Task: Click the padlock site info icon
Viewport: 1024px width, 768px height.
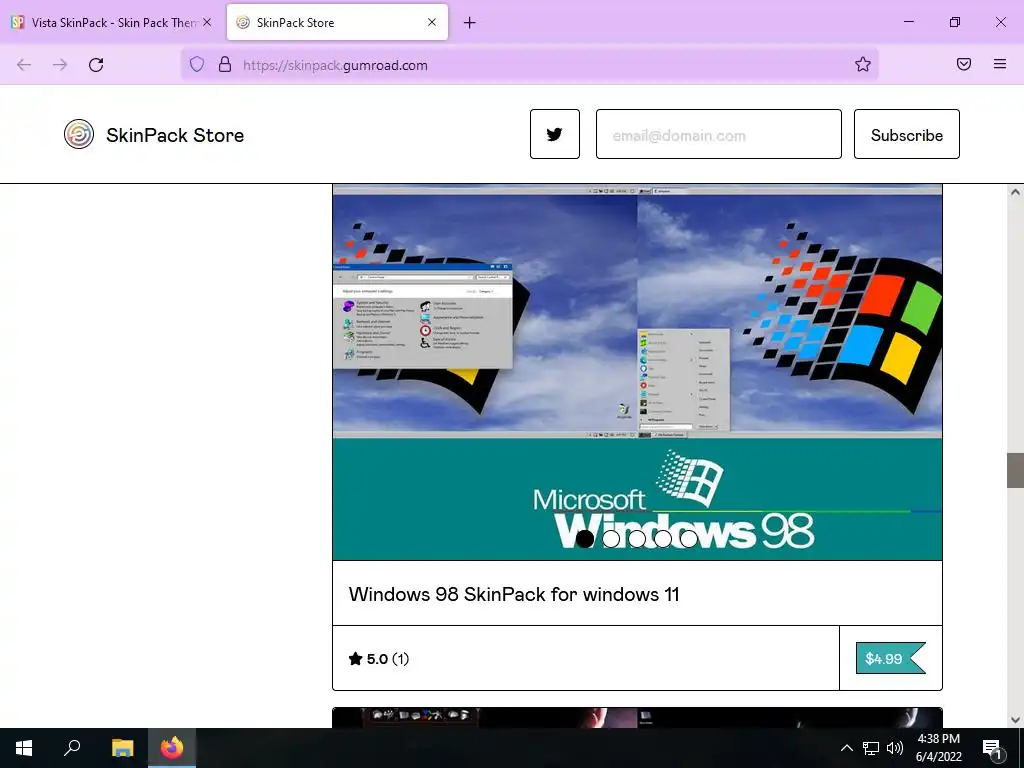Action: coord(225,64)
